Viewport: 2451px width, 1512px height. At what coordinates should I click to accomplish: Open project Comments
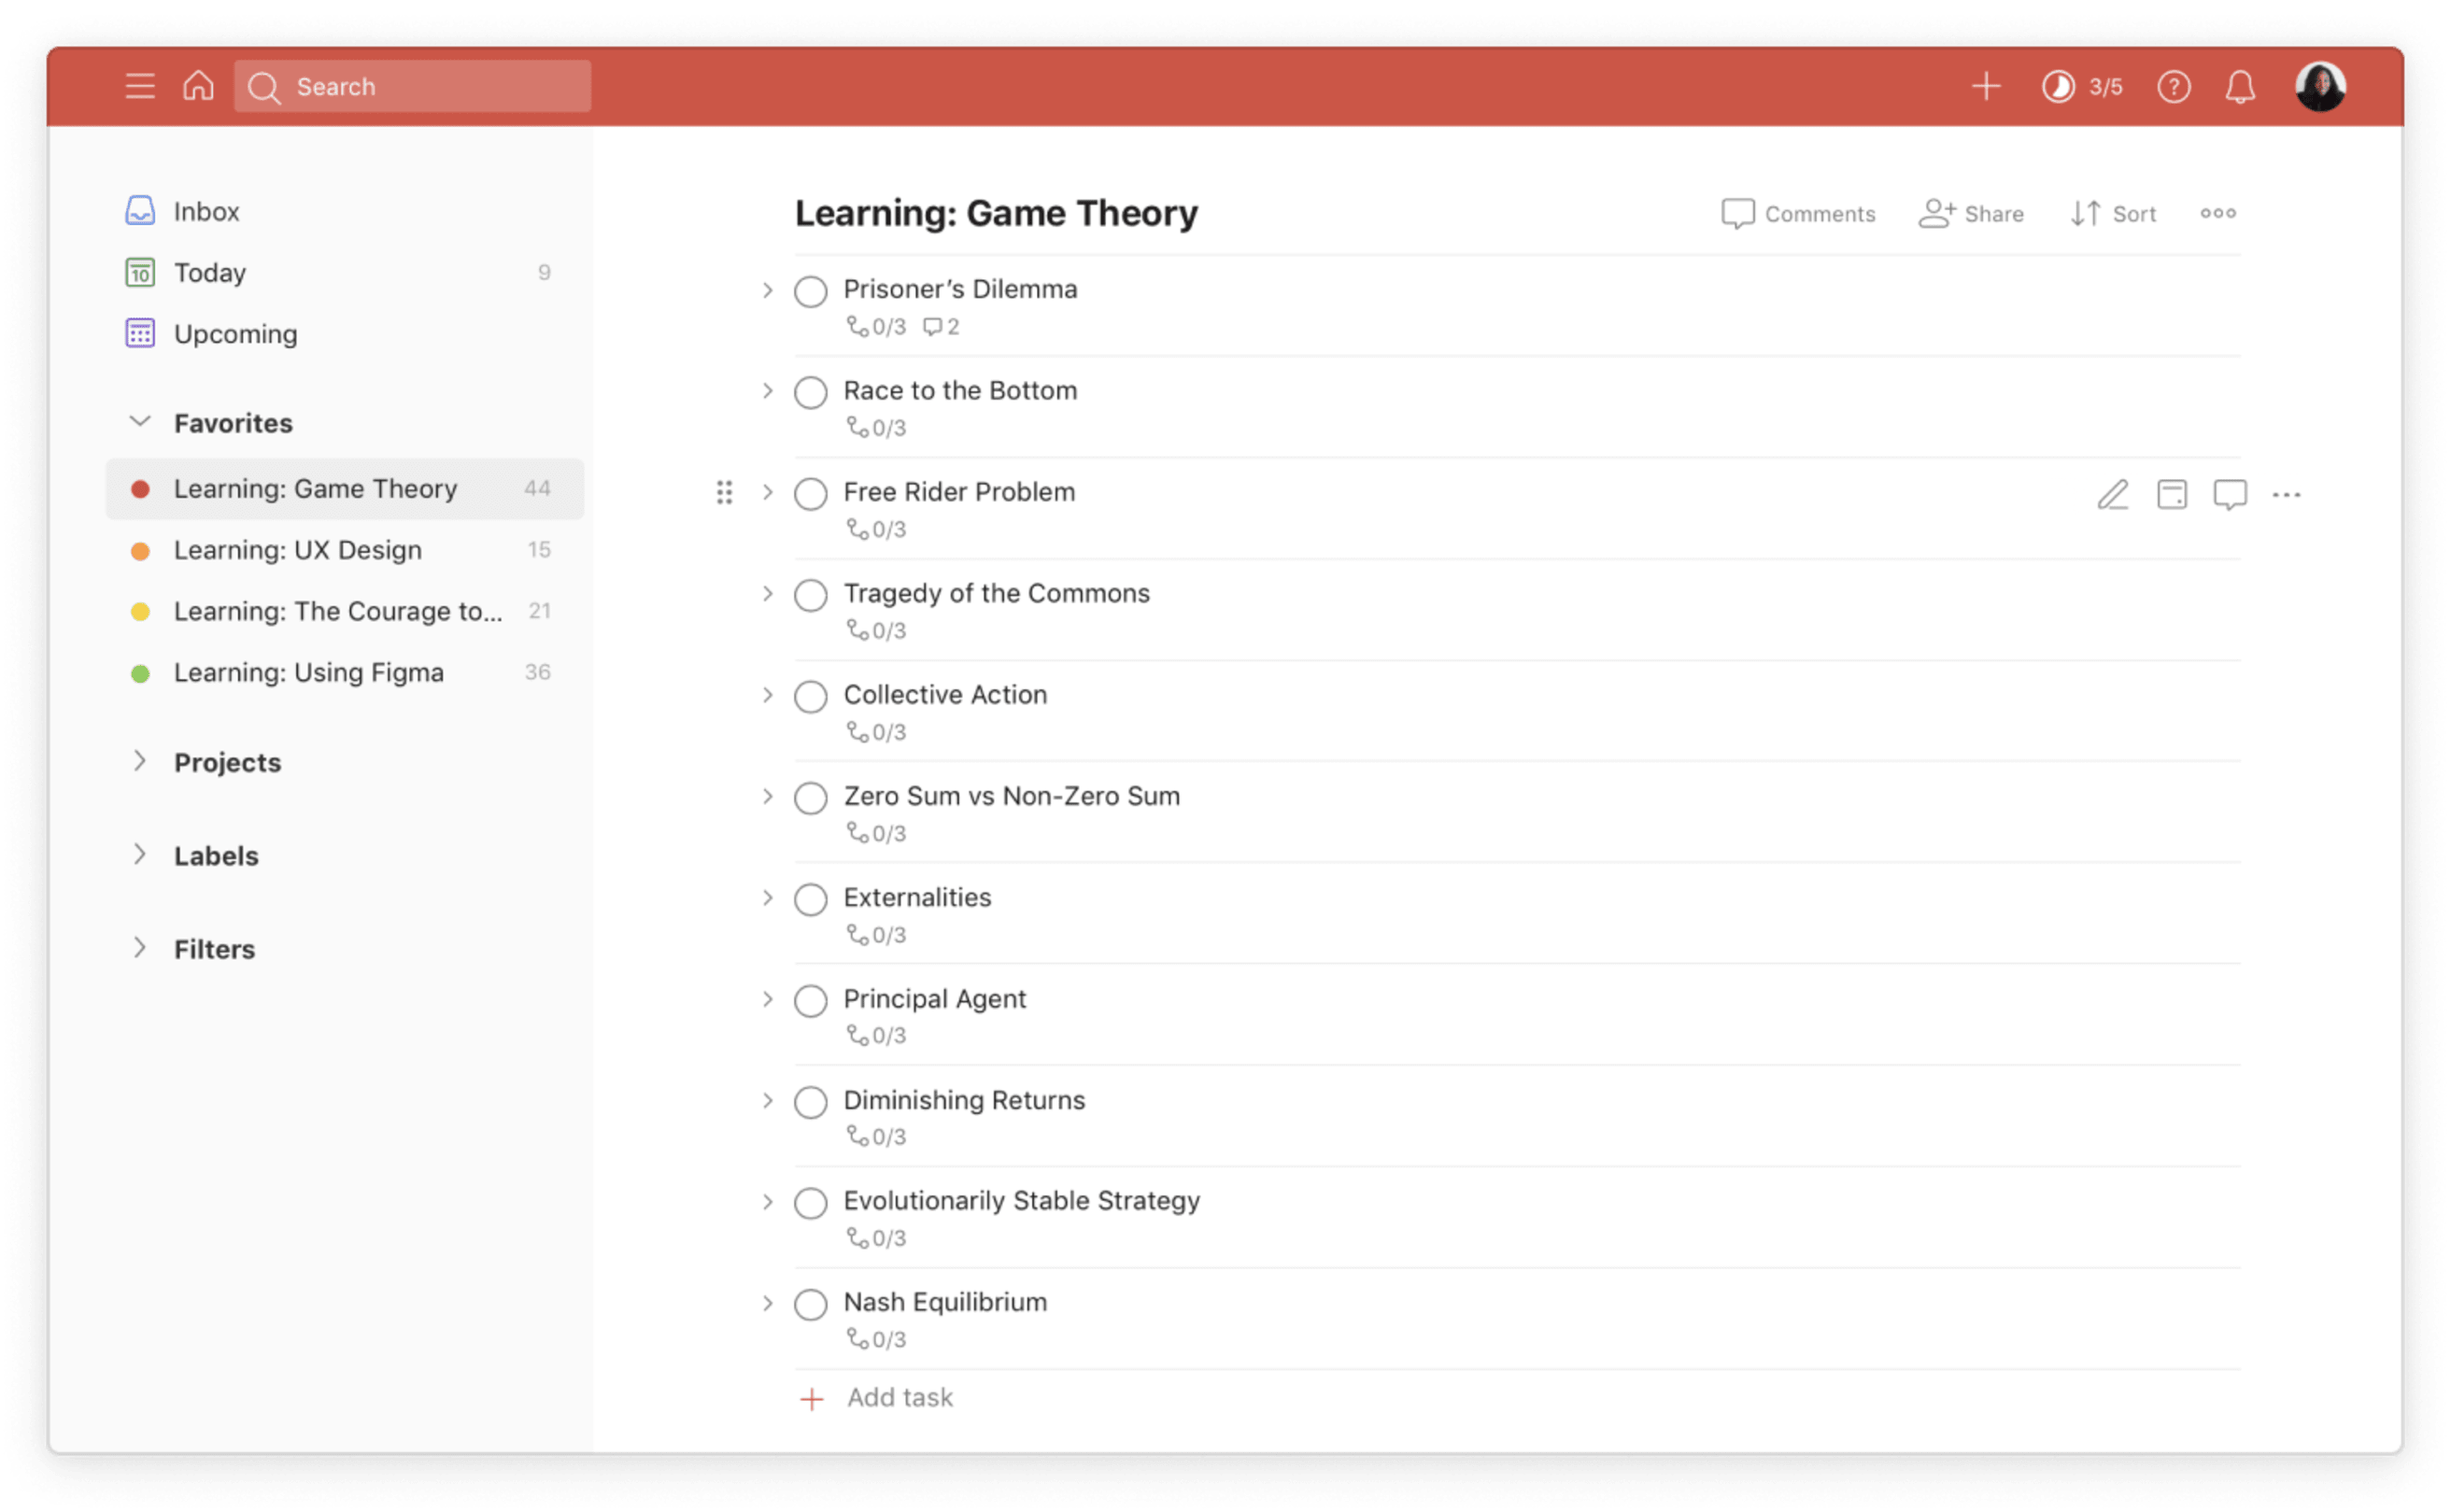1797,213
